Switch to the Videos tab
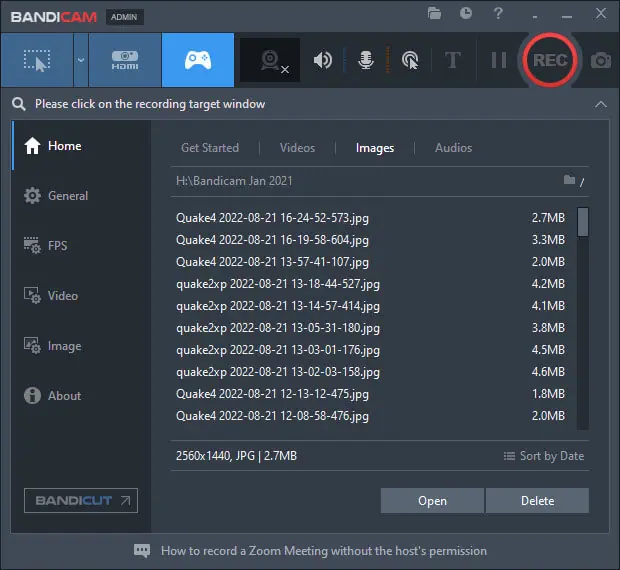Screen dimensions: 620x570 (x=297, y=148)
